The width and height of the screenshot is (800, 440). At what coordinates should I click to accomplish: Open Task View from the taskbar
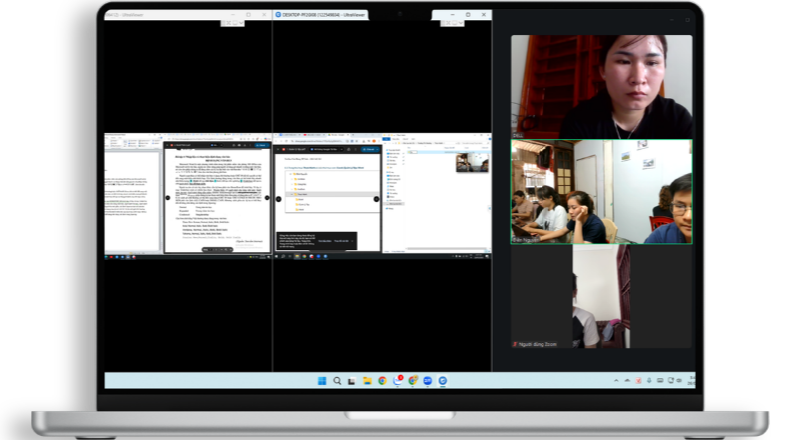pos(352,381)
